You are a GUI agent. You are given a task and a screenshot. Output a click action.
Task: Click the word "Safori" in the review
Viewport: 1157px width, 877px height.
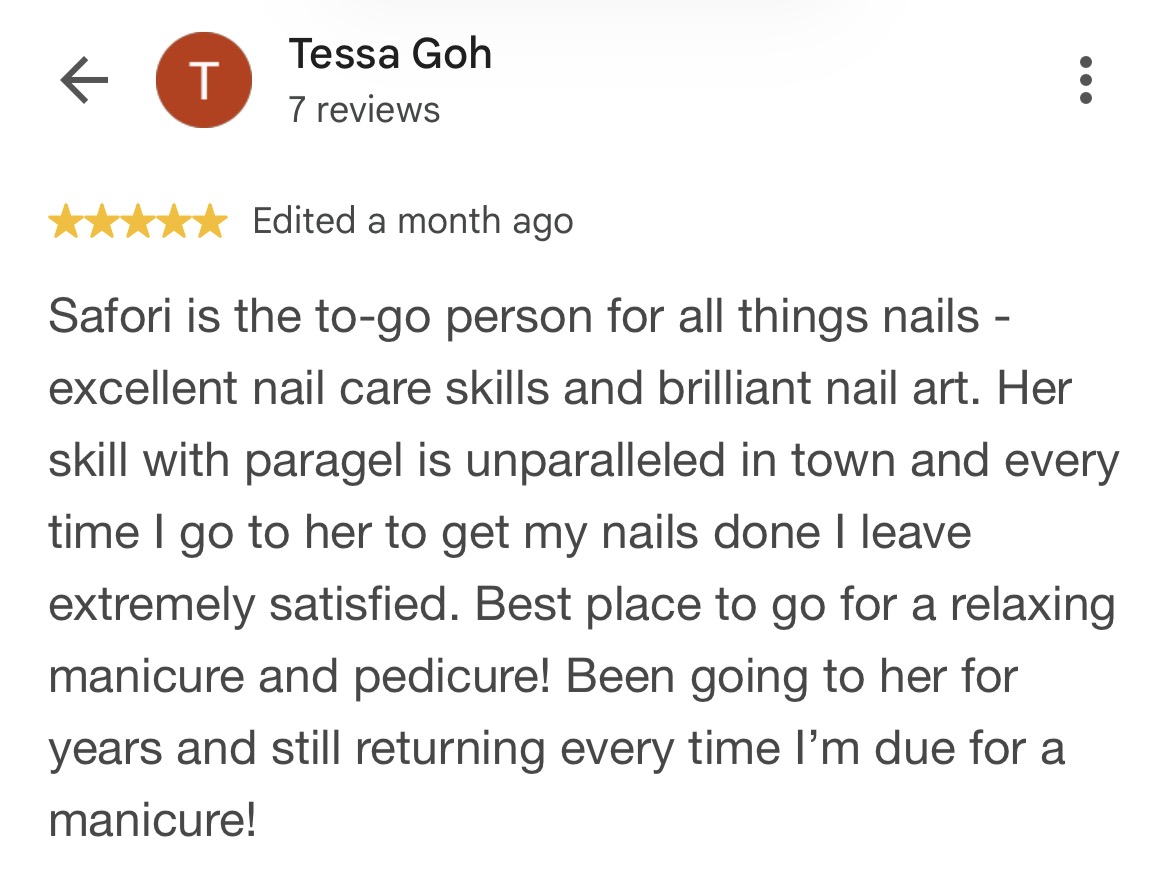[110, 316]
